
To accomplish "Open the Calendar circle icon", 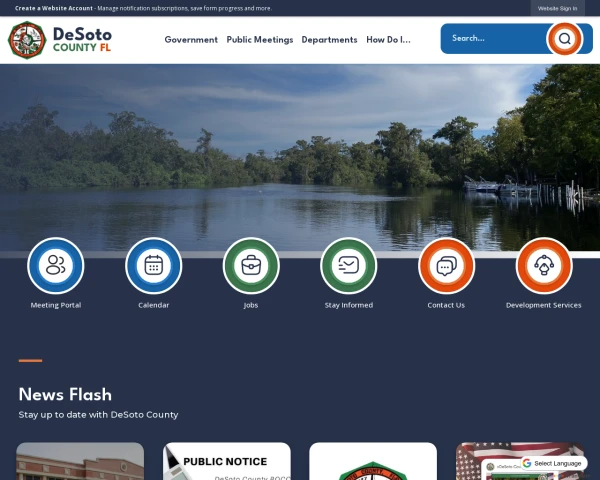I will [x=153, y=266].
